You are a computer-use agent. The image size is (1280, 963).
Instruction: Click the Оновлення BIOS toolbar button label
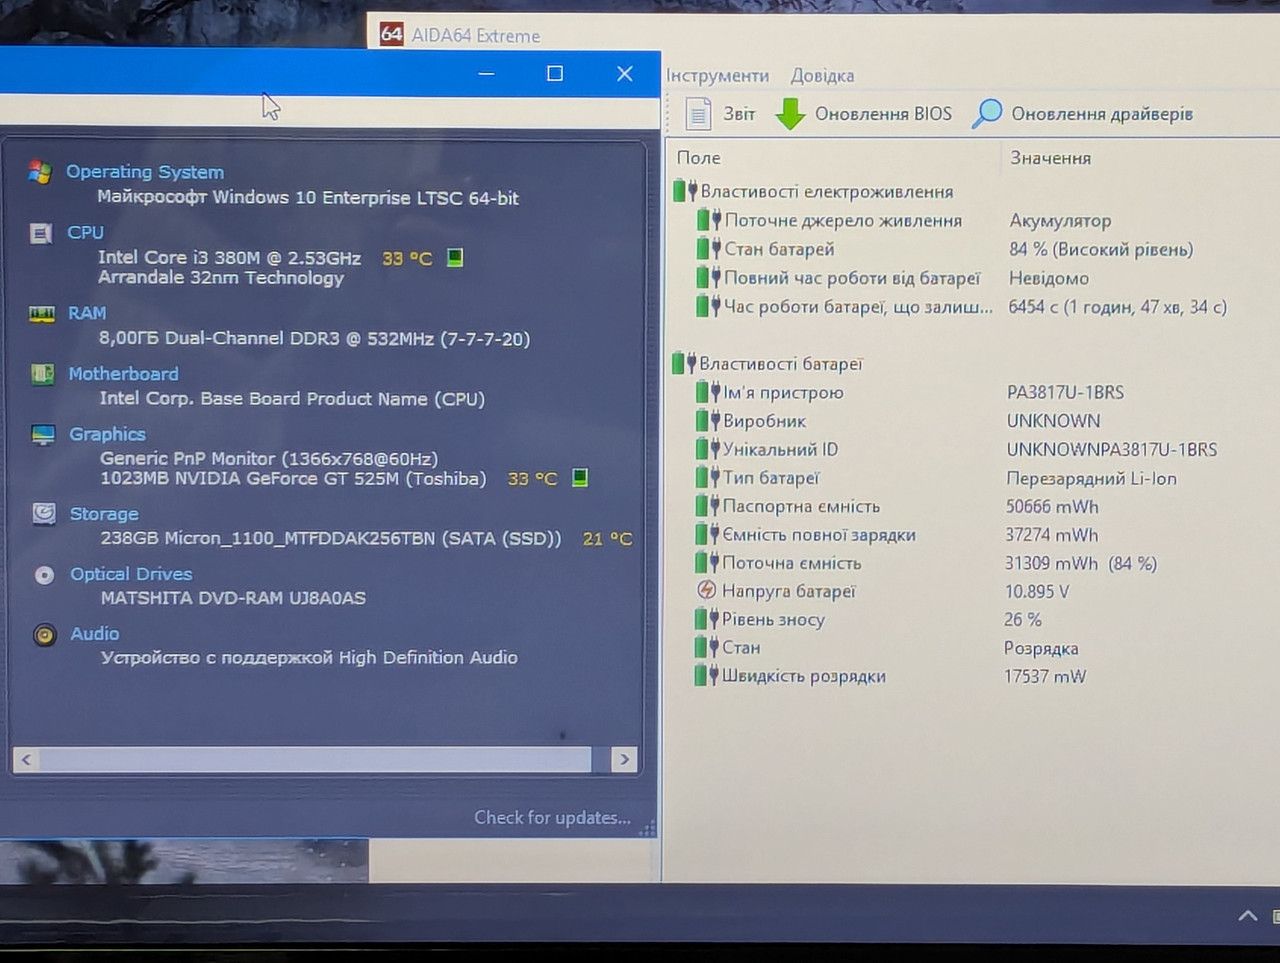883,114
